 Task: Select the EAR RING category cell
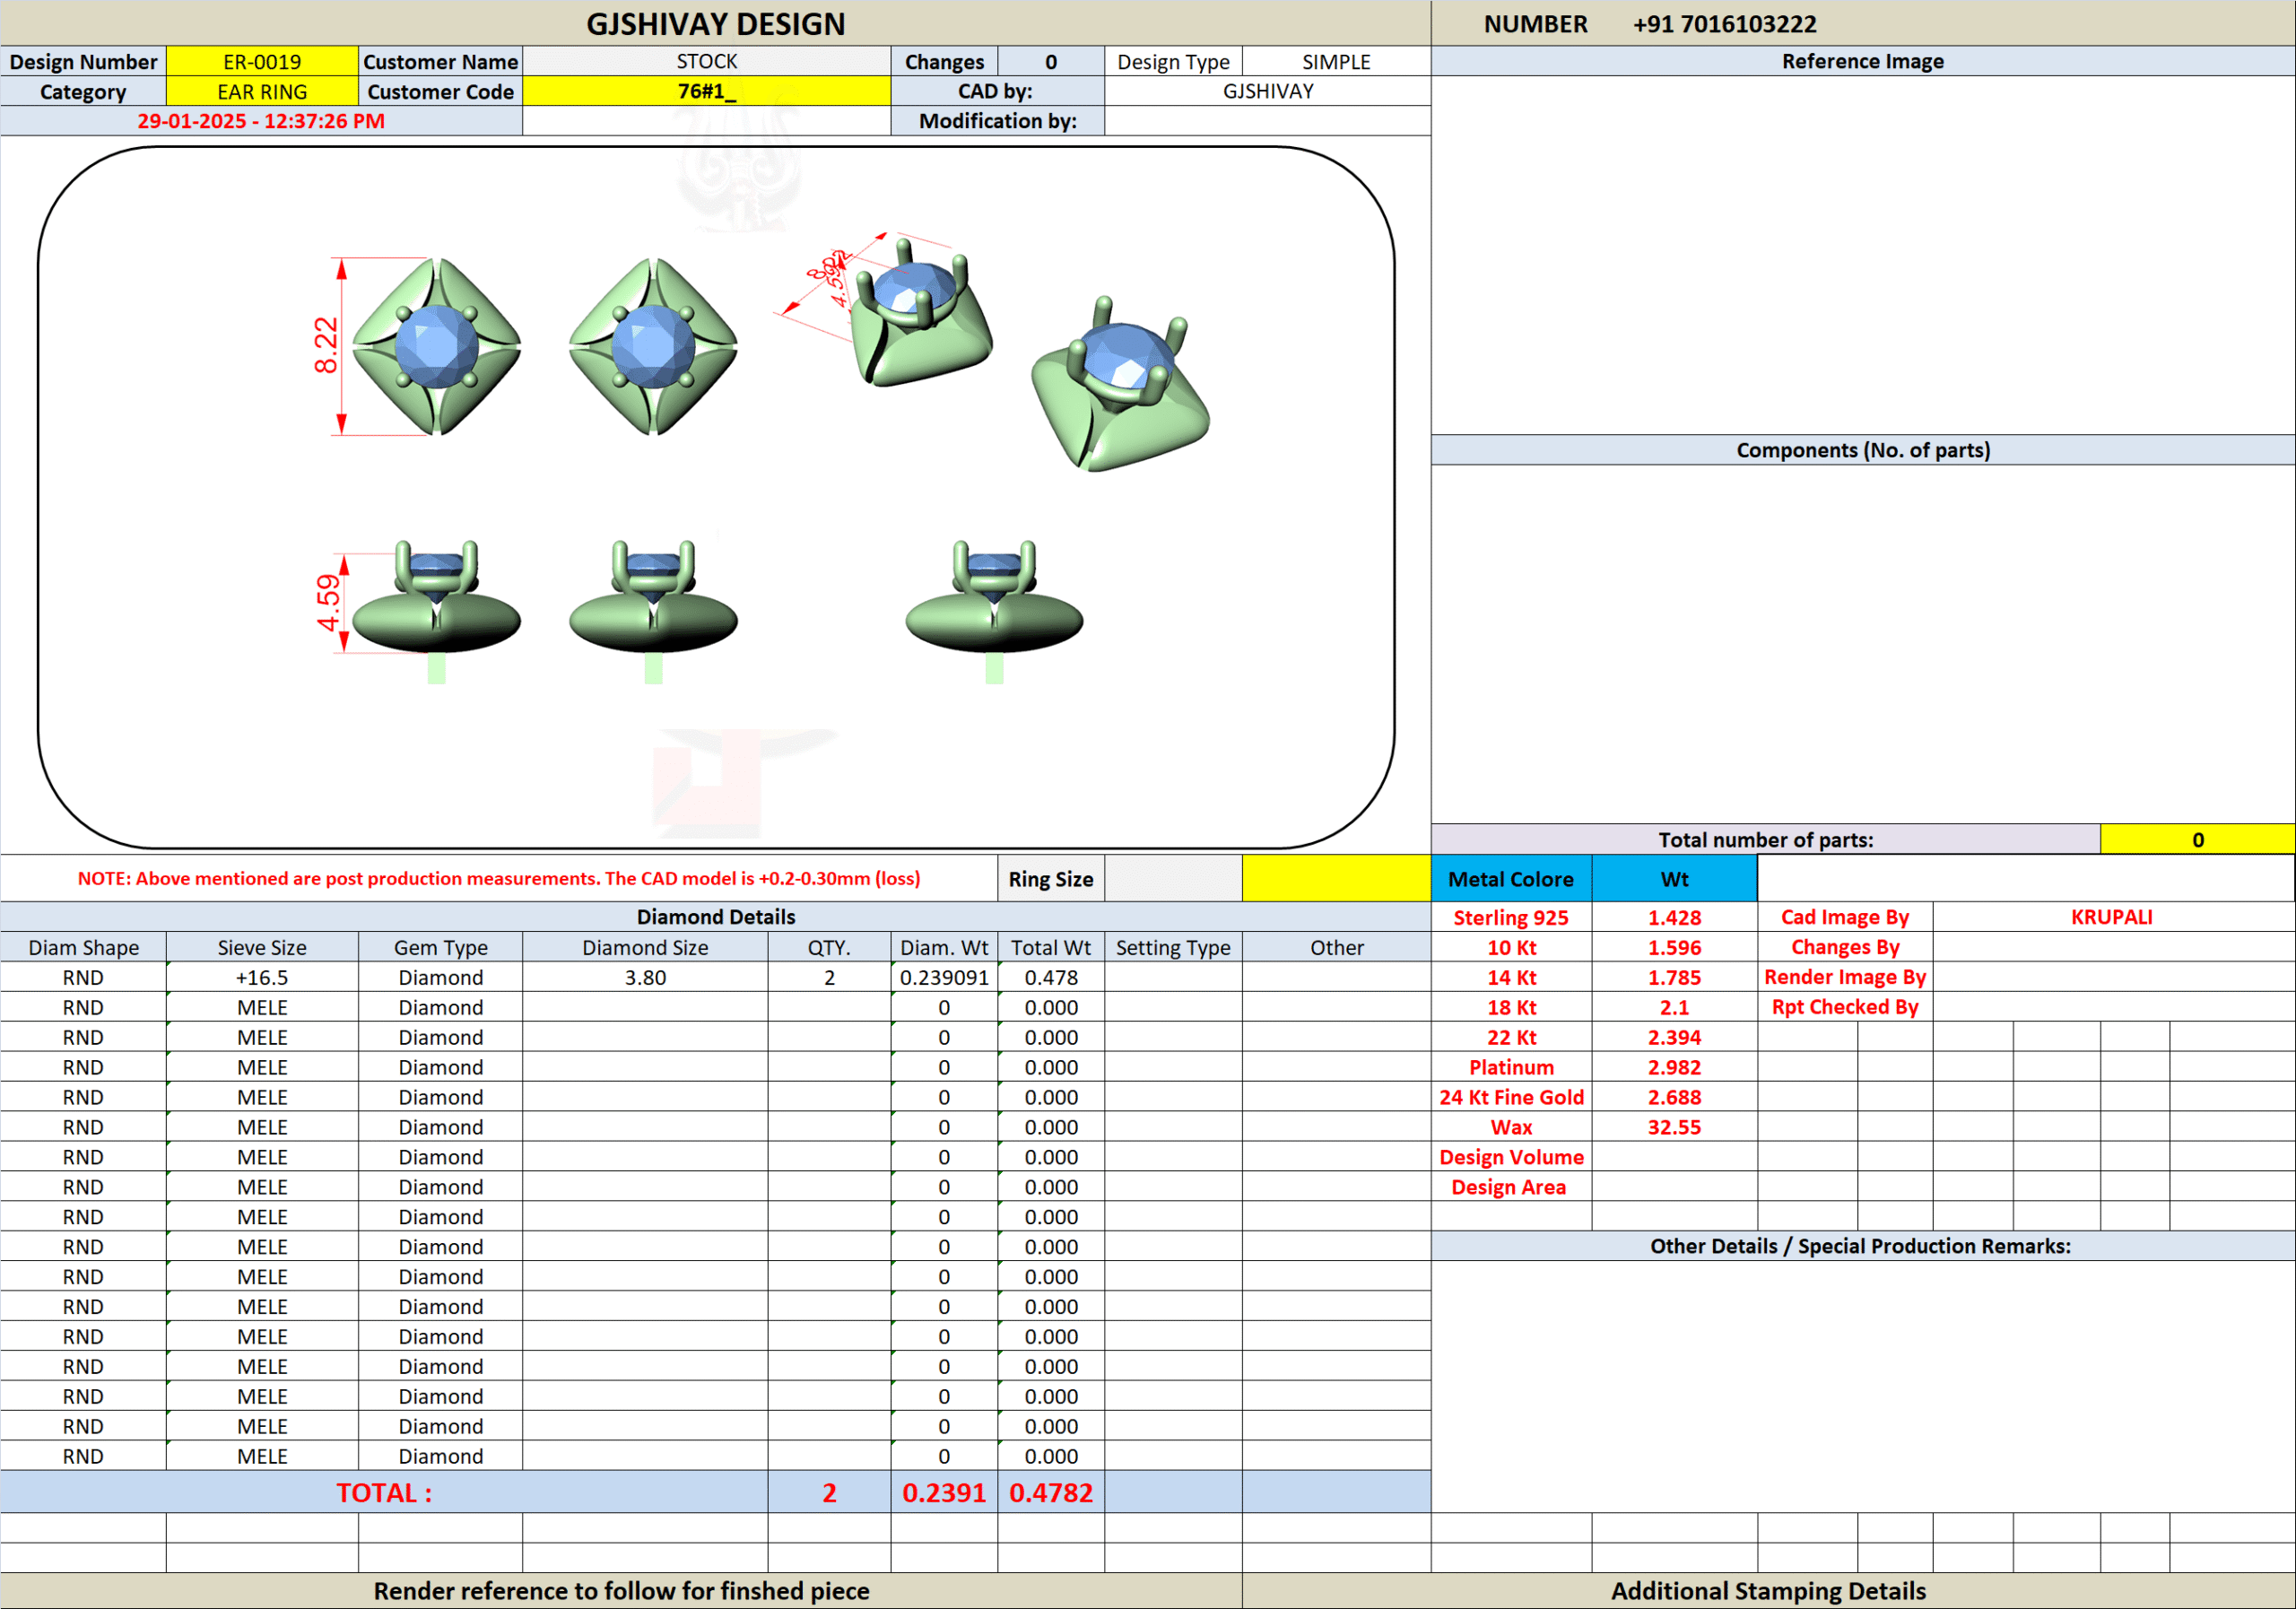[262, 92]
